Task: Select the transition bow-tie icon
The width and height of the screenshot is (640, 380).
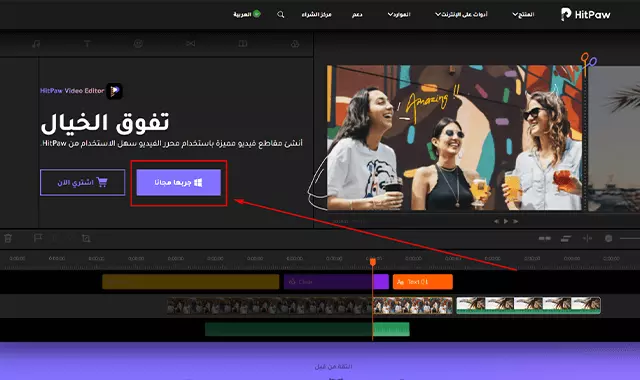Action: pyautogui.click(x=190, y=44)
